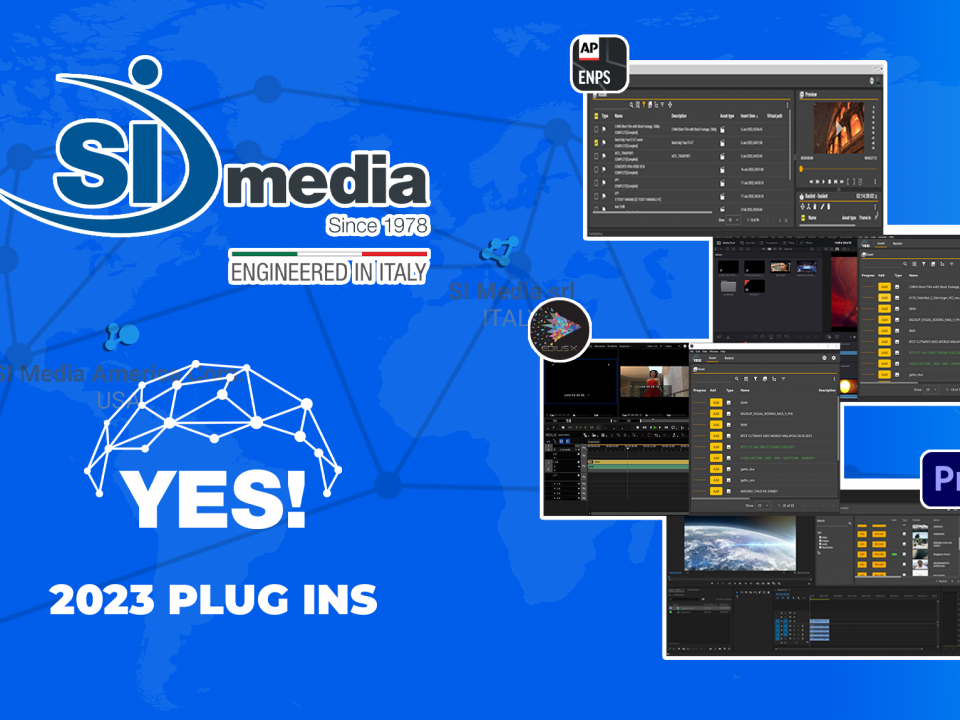
Task: Click tree view icon in ENPS Asset toolbar
Action: coord(656,105)
